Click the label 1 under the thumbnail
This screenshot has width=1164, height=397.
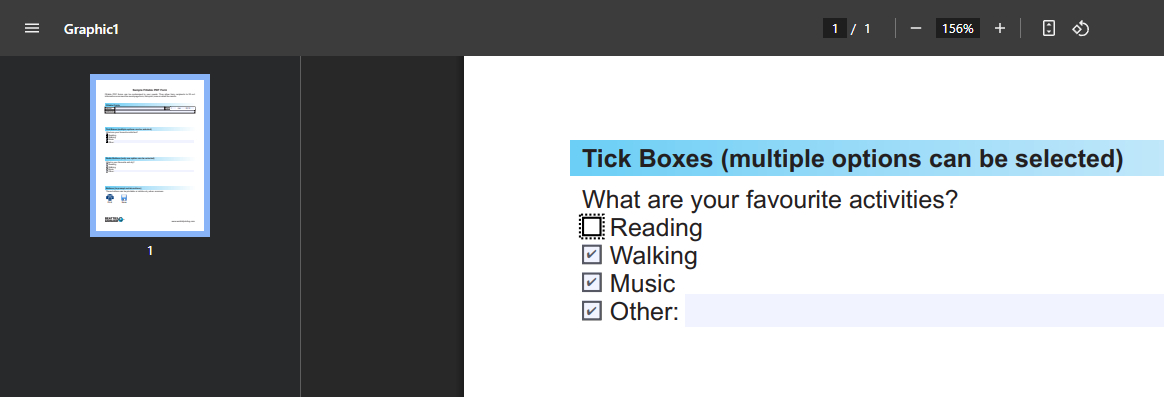(150, 251)
